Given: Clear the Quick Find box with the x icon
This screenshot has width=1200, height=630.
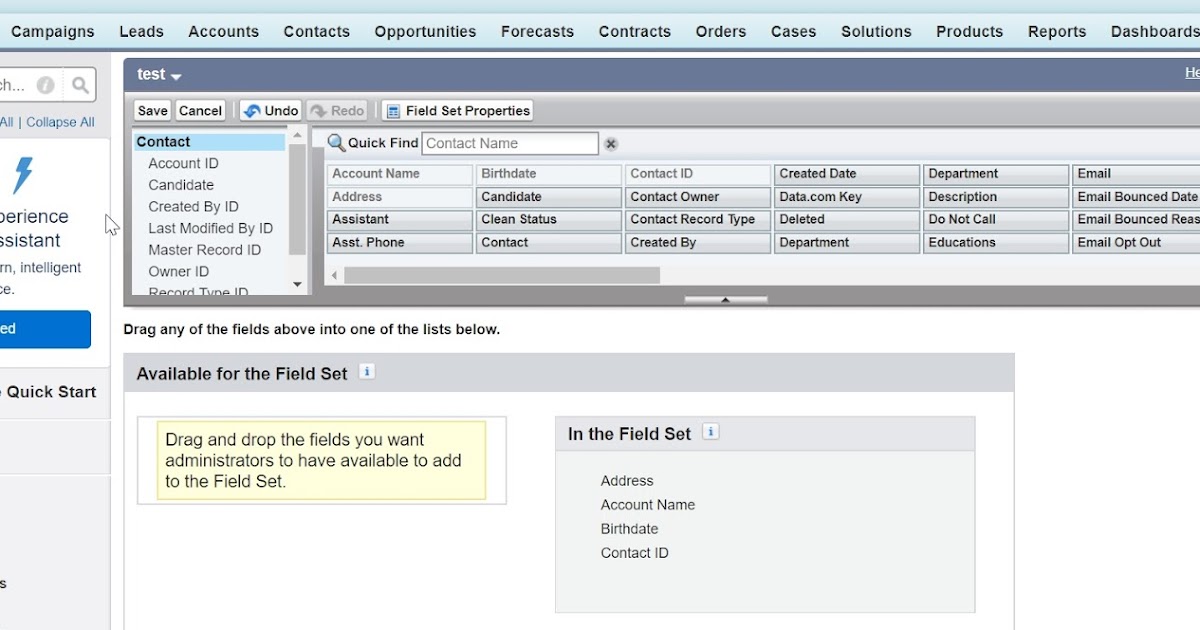Looking at the screenshot, I should pyautogui.click(x=610, y=144).
